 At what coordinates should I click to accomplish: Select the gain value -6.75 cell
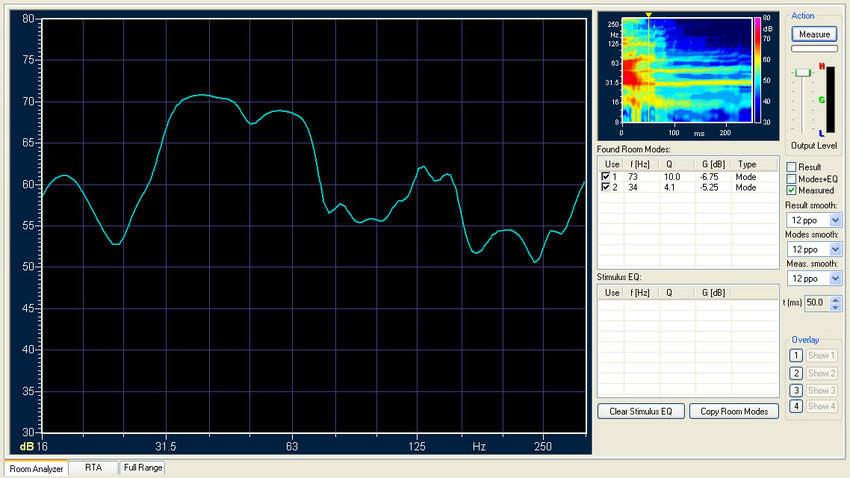click(709, 177)
